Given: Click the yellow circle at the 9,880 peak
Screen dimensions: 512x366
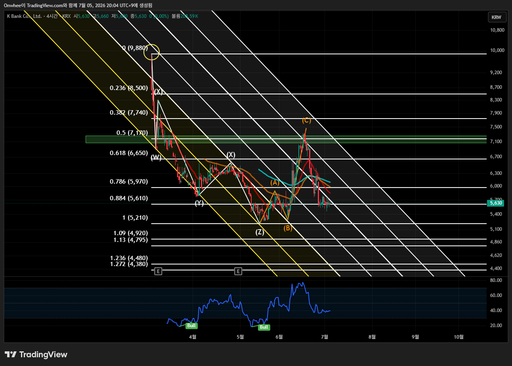Looking at the screenshot, I should (152, 52).
